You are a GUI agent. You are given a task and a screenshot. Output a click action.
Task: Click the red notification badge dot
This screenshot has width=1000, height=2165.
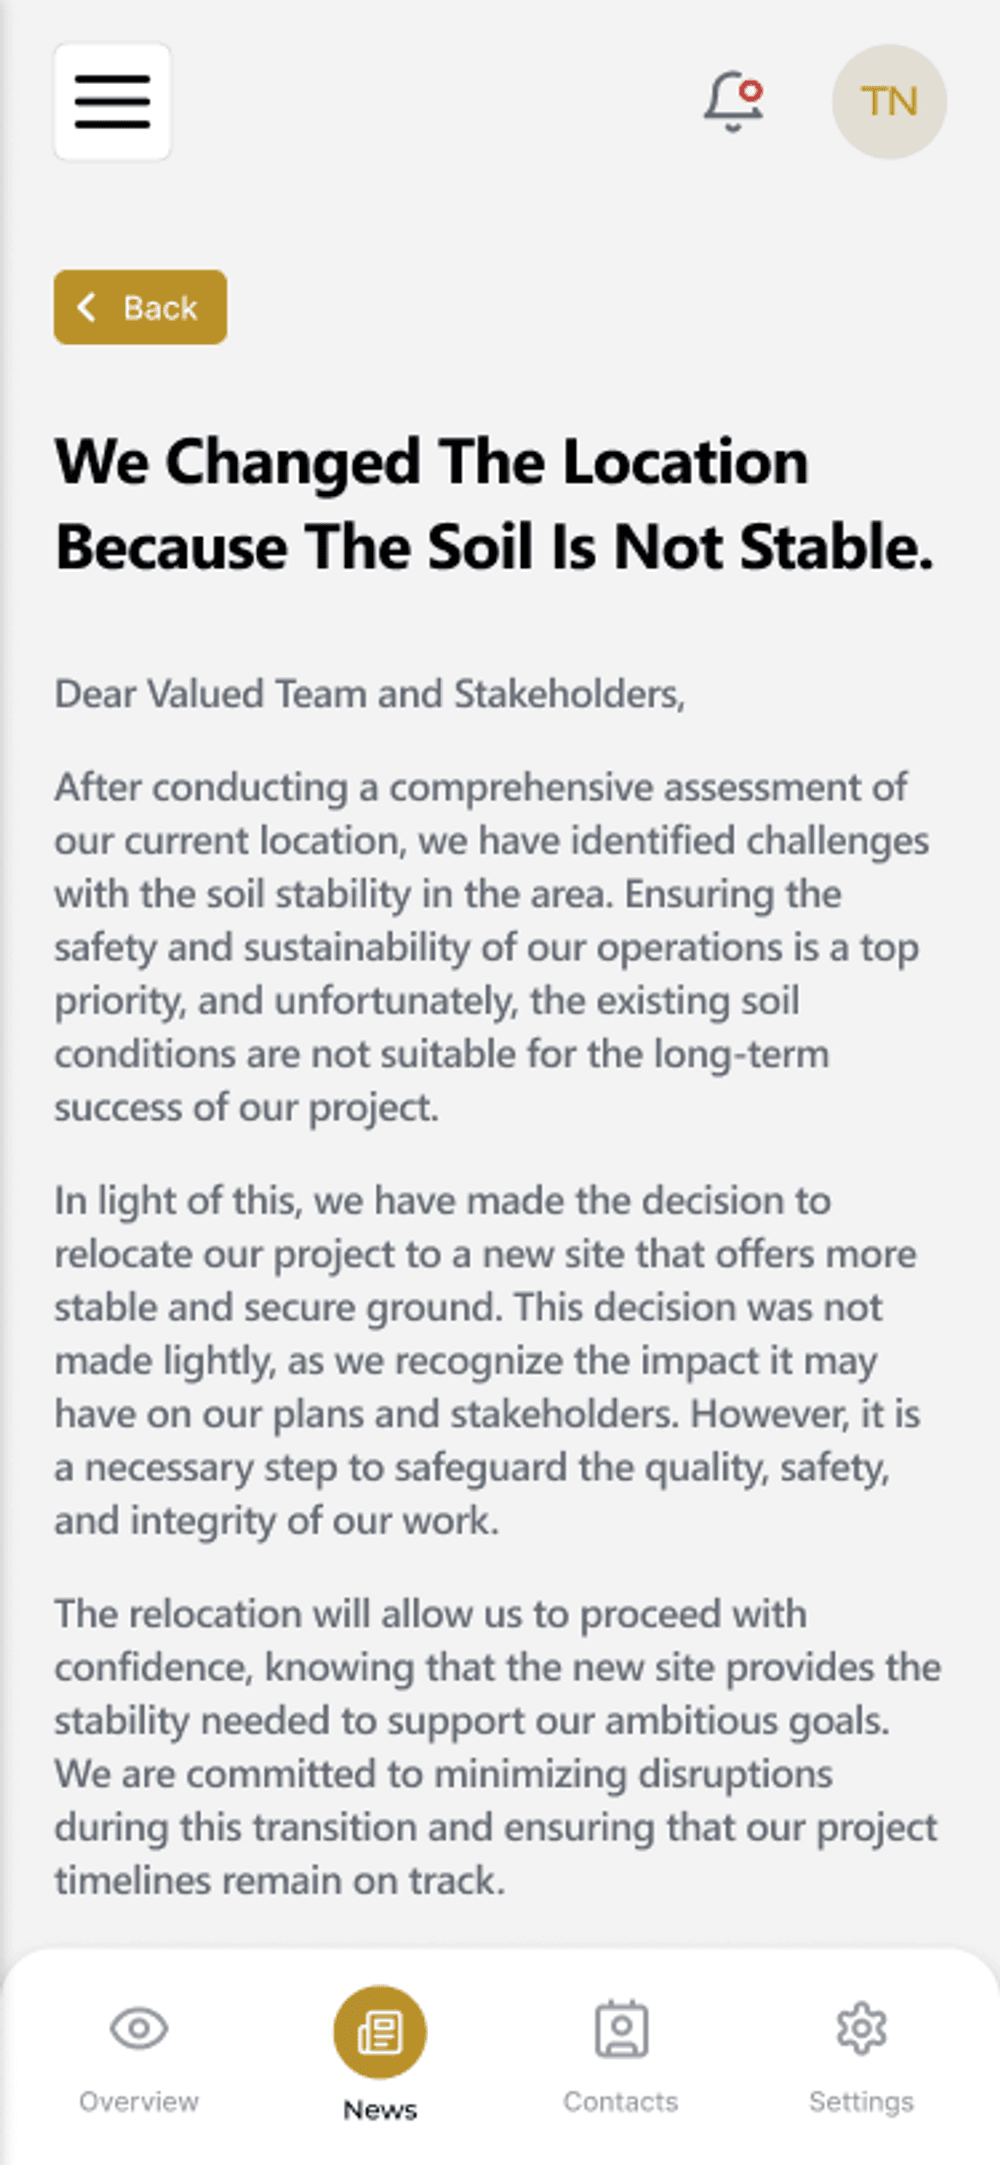click(751, 91)
